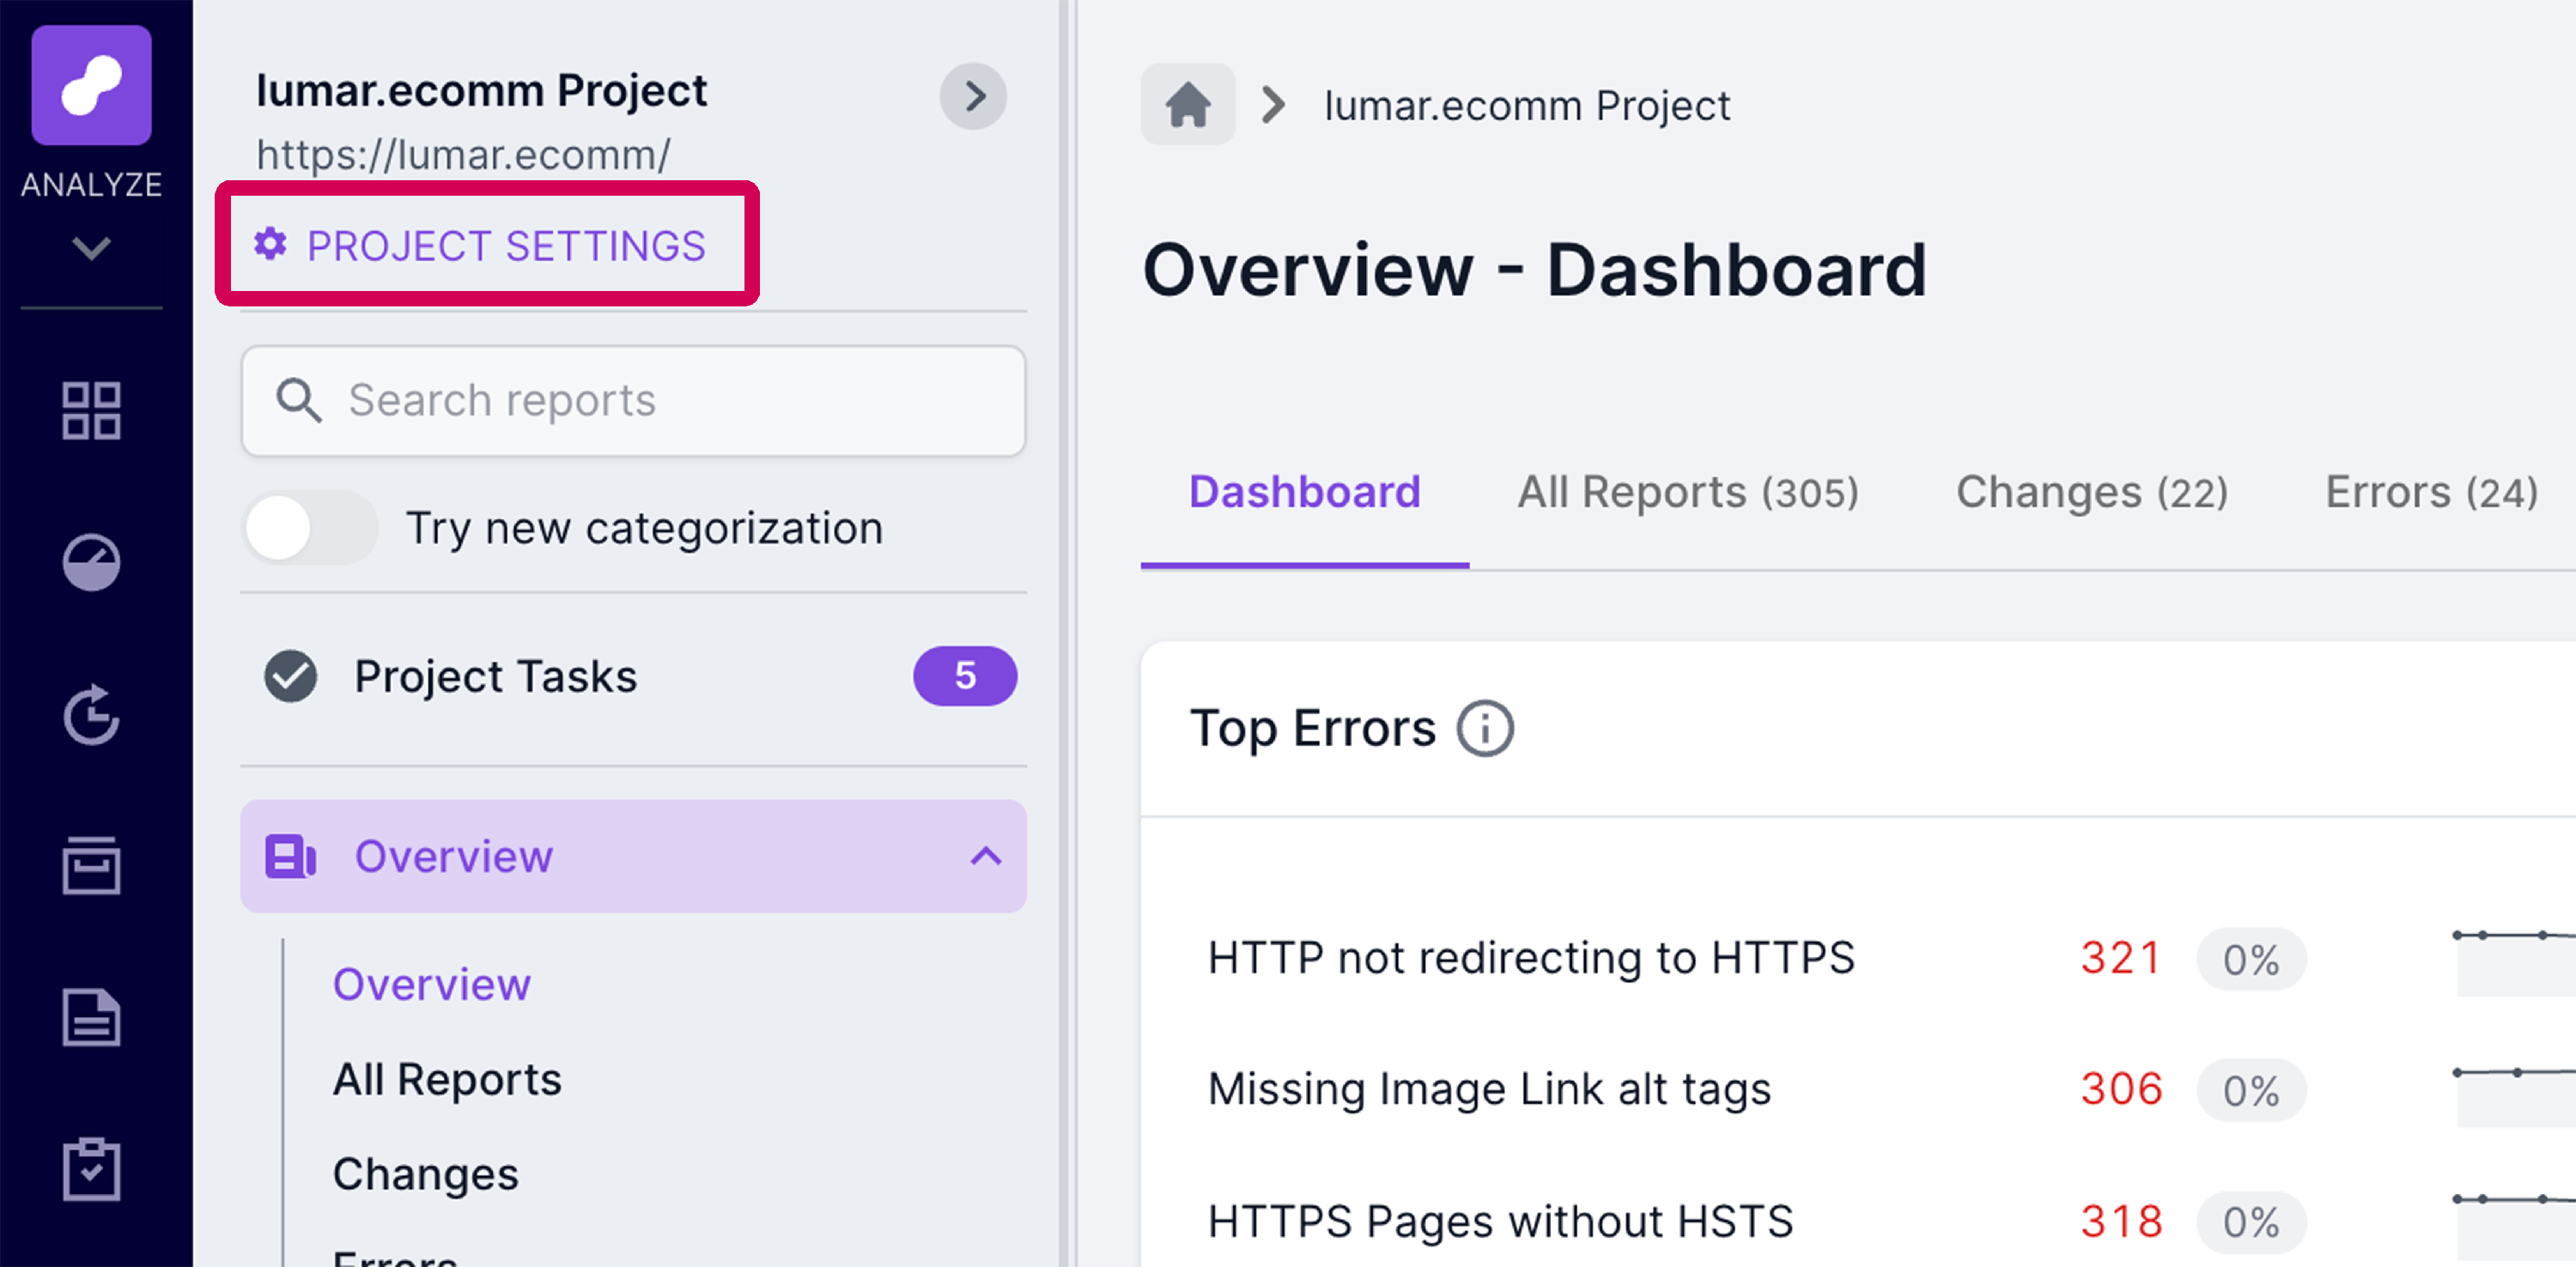Screen dimensions: 2576x1267
Task: Click the project arrow button next to lumar.ecomm Project
Action: (973, 96)
